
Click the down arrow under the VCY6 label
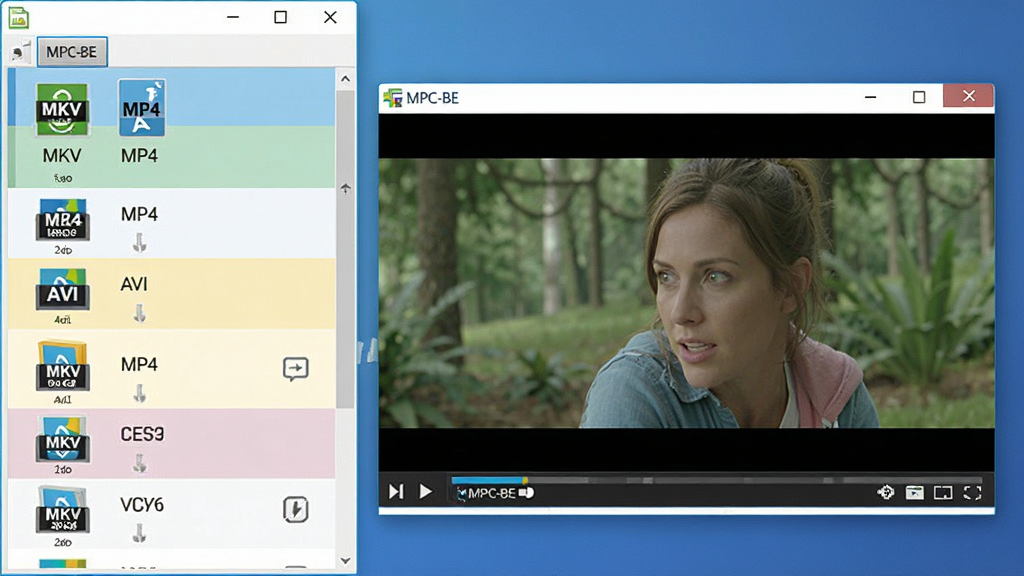[x=139, y=534]
